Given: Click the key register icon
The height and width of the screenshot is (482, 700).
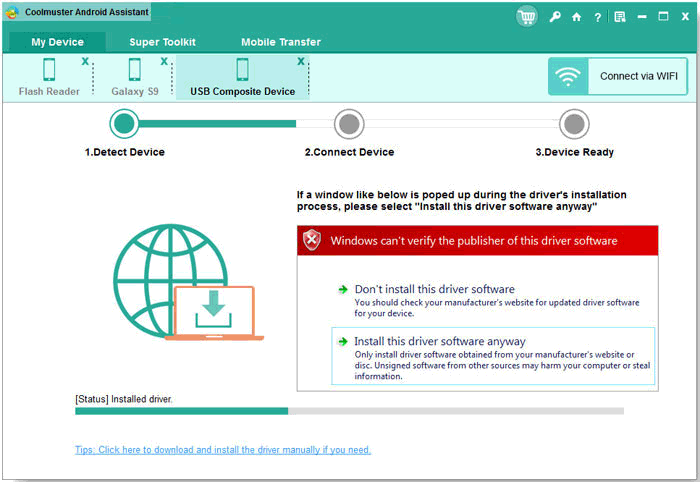Looking at the screenshot, I should [x=555, y=17].
